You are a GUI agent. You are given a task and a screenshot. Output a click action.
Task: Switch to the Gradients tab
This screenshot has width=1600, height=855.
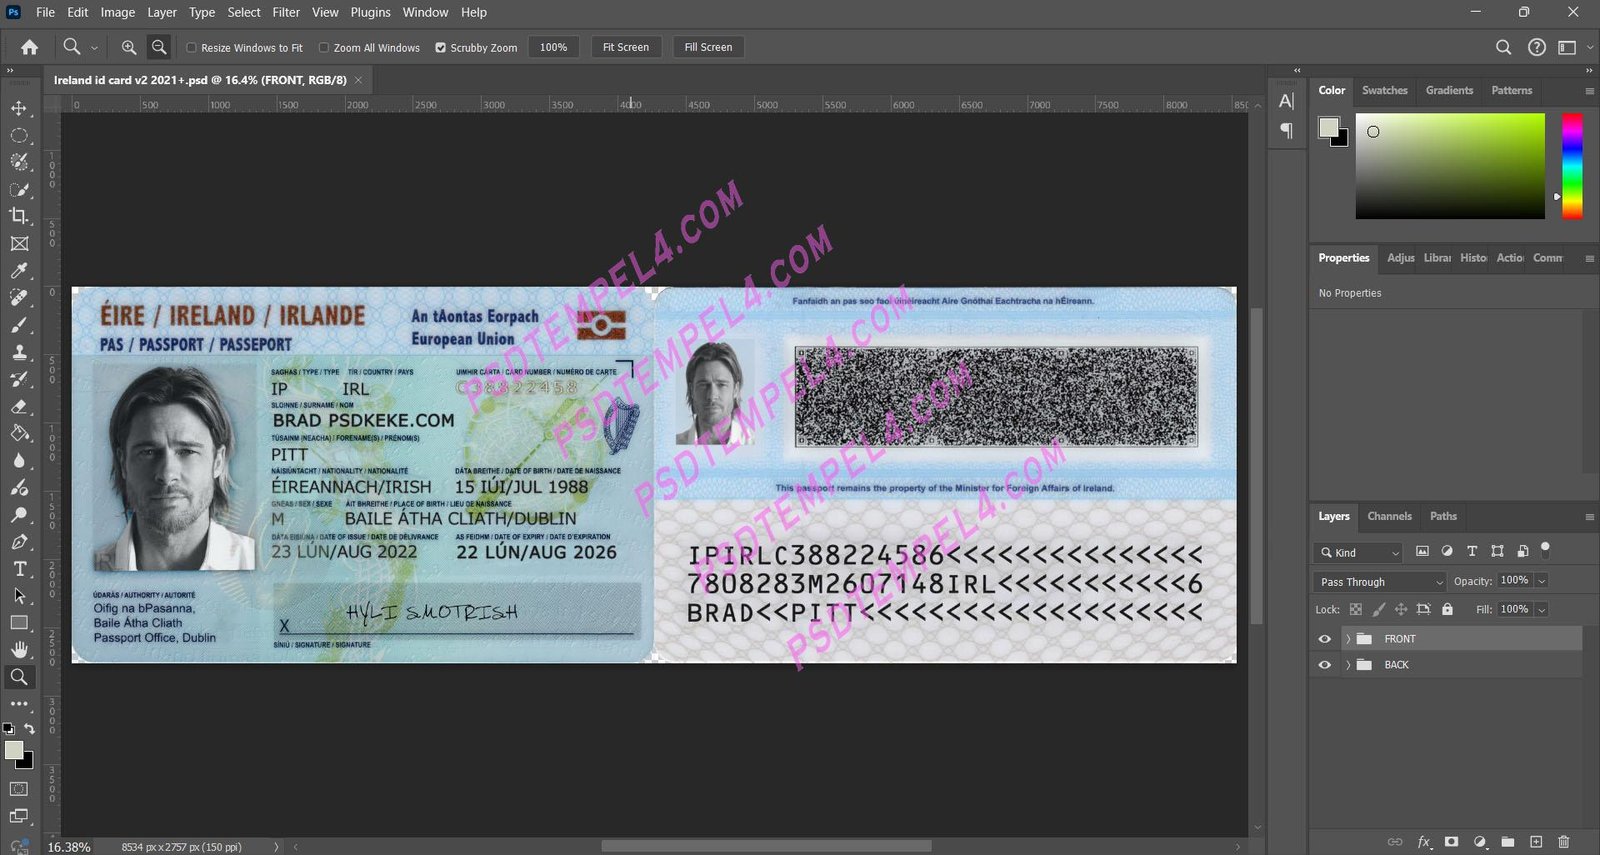click(1449, 90)
